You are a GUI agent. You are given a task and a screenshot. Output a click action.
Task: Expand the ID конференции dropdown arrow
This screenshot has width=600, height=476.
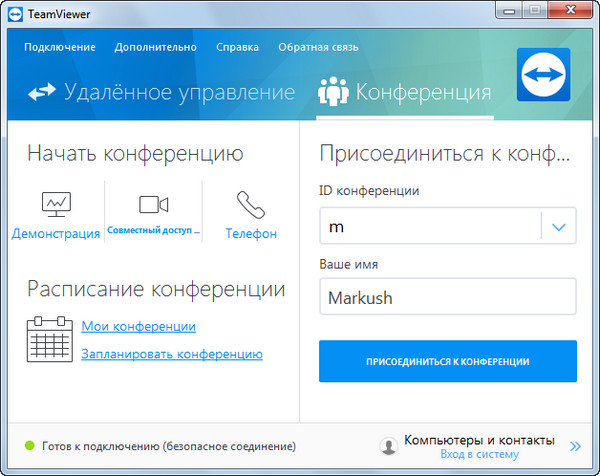(x=559, y=227)
